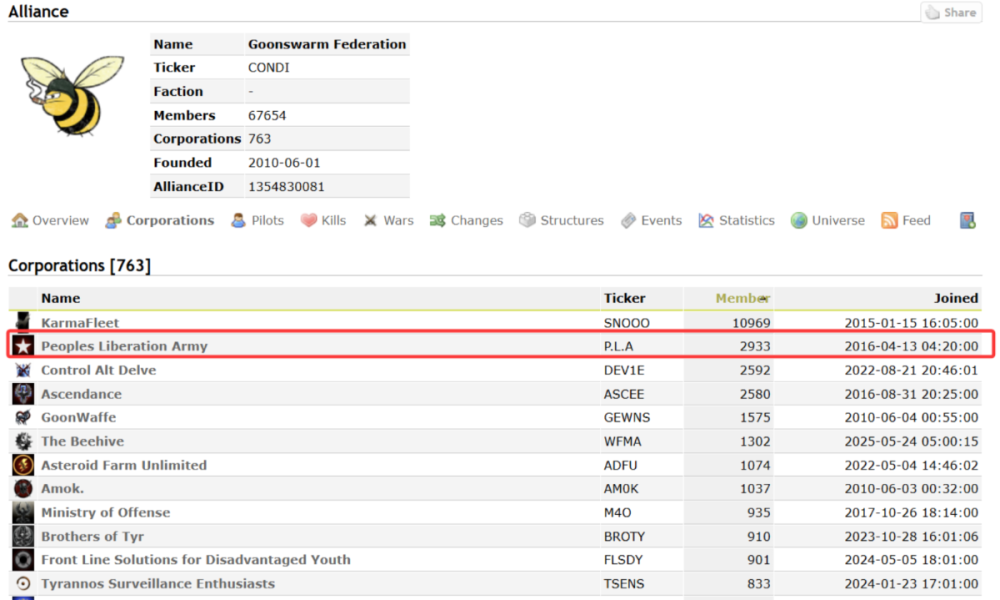Click the KarmaFleet corporation logo
The image size is (1000, 600).
(x=22, y=323)
